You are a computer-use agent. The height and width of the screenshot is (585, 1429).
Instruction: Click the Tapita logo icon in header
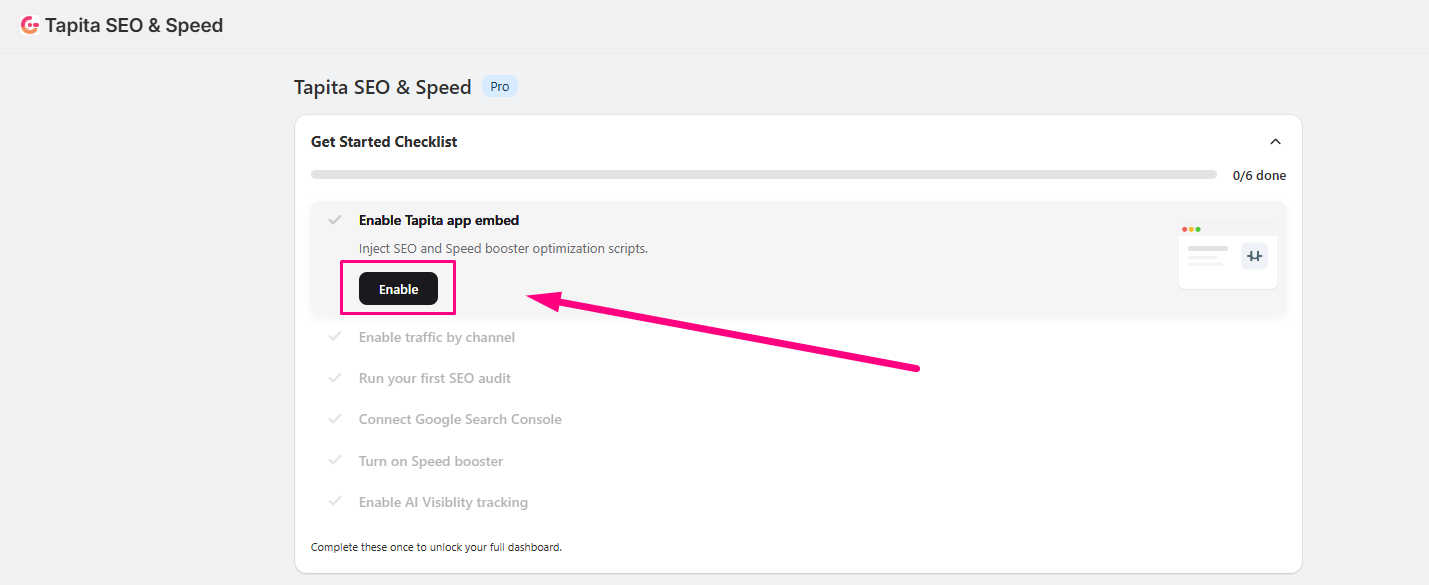click(30, 26)
